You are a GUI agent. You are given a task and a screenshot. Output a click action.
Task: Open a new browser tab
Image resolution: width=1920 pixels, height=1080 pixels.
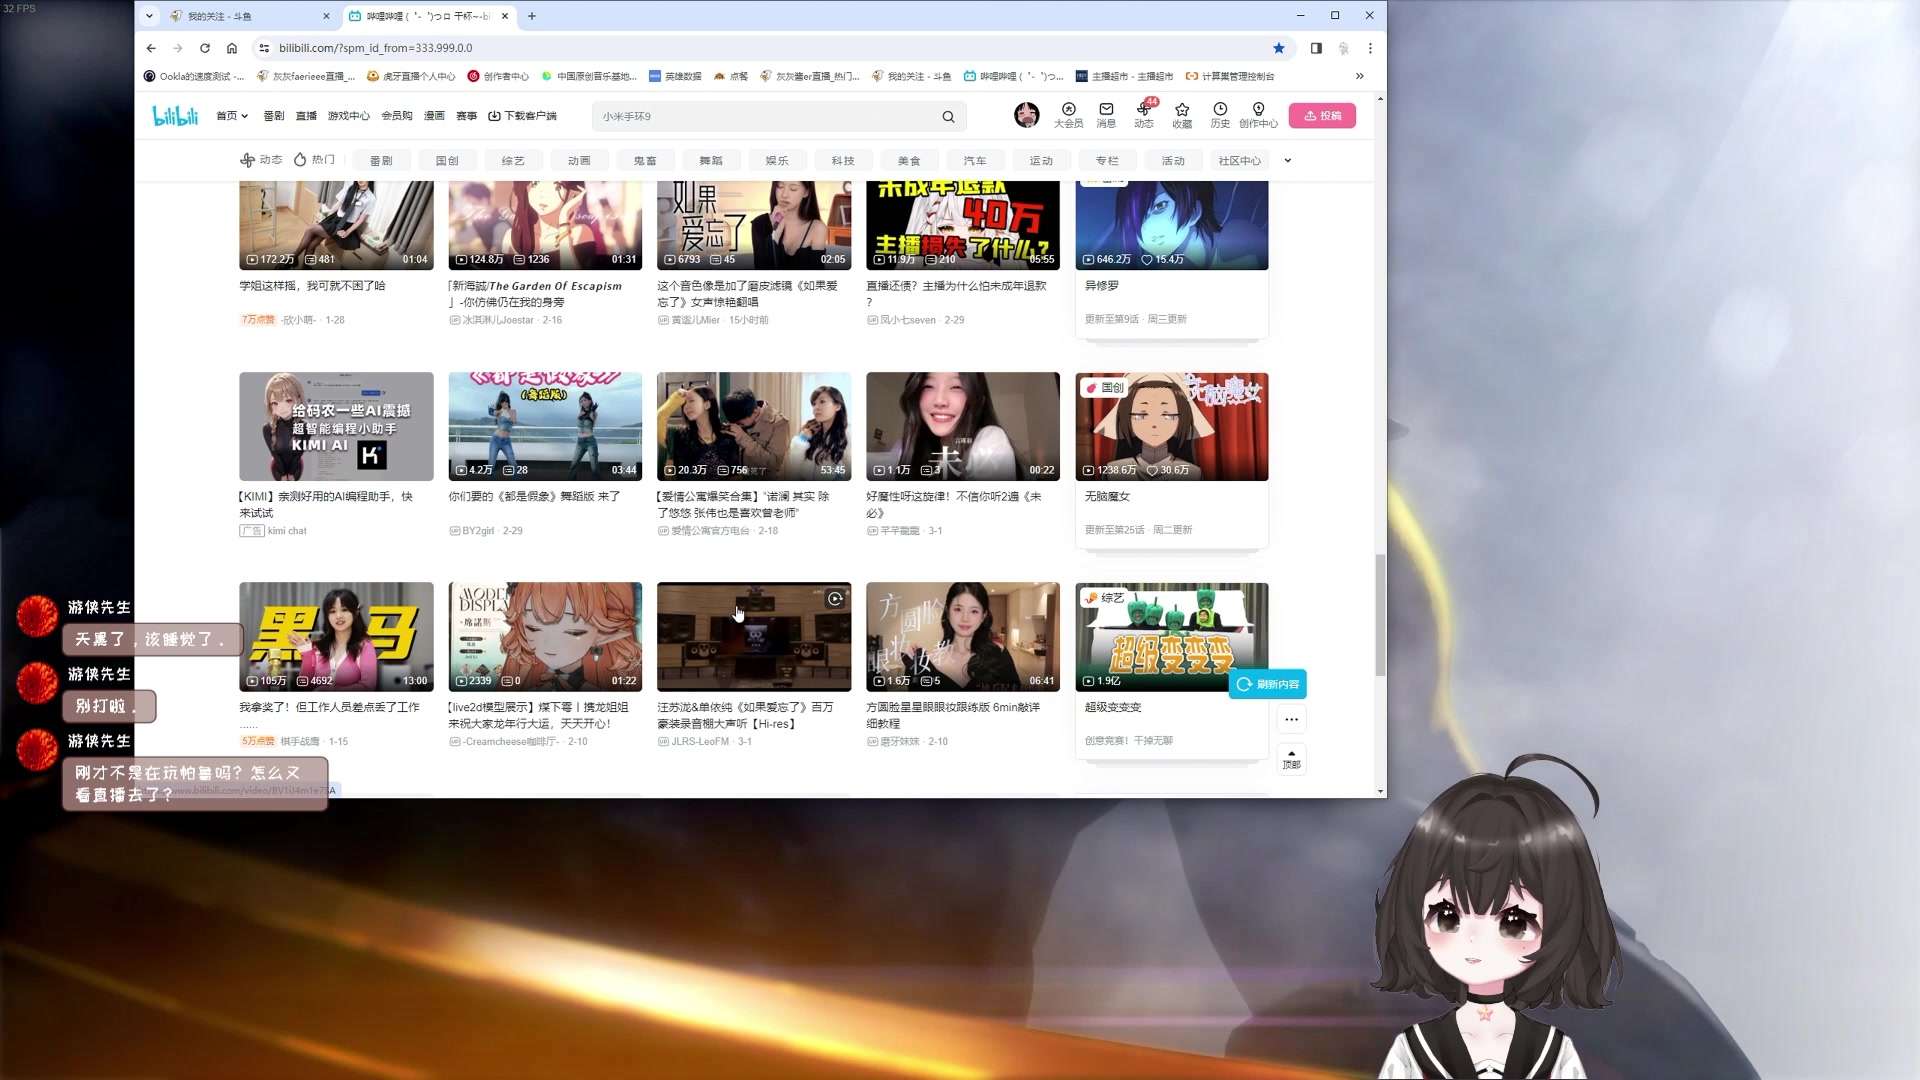click(532, 16)
